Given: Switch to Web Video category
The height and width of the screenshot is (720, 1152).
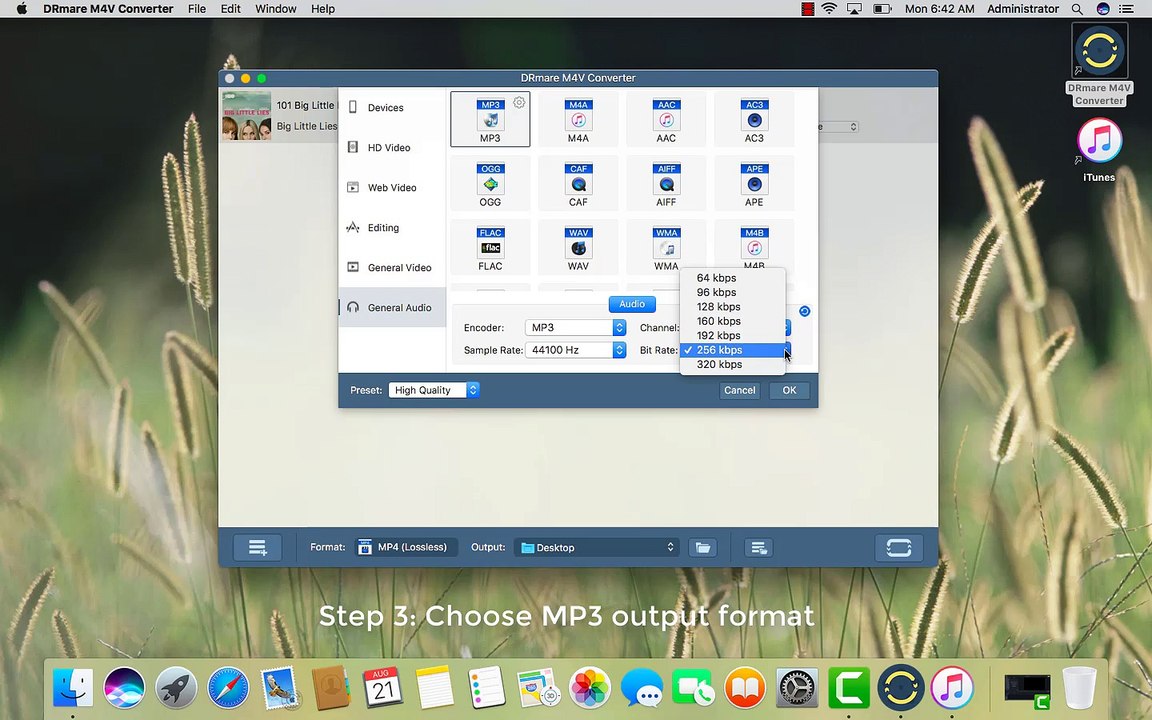Looking at the screenshot, I should [x=392, y=187].
